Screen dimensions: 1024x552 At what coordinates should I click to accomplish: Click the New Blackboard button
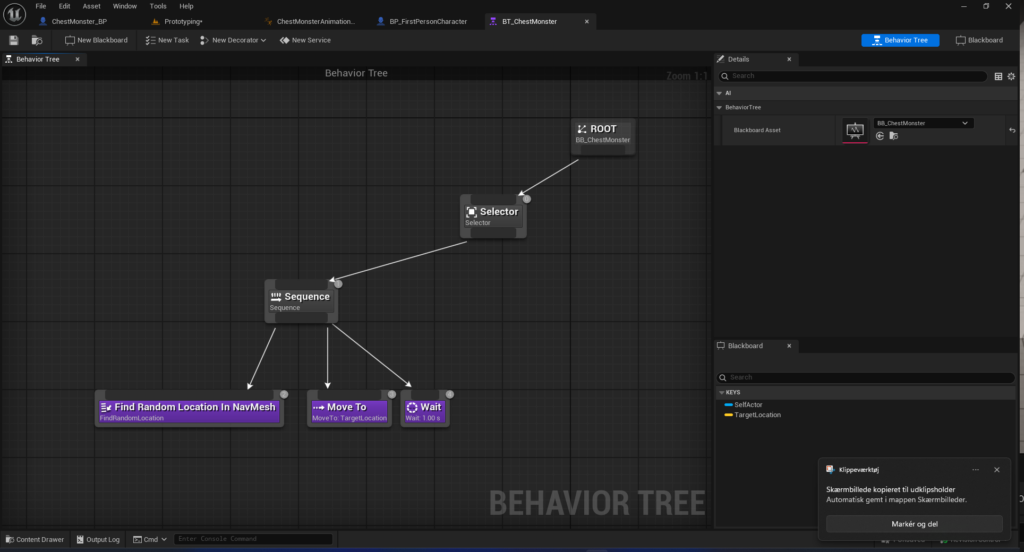[96, 40]
